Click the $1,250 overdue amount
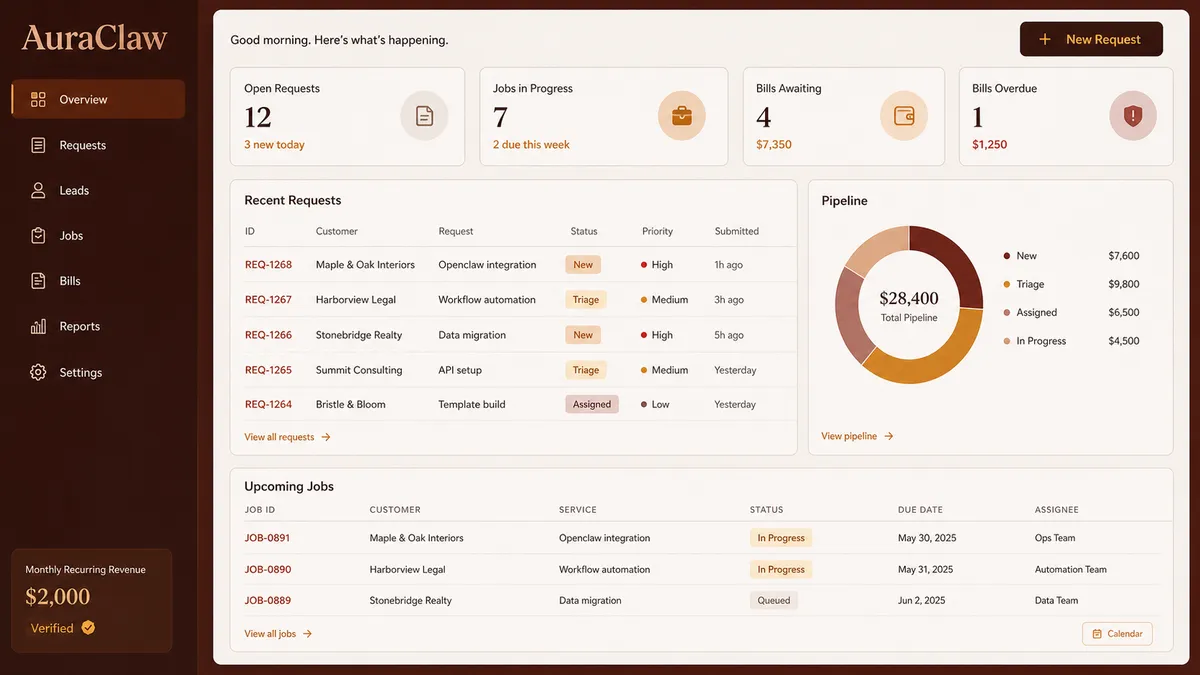This screenshot has height=675, width=1200. click(990, 145)
